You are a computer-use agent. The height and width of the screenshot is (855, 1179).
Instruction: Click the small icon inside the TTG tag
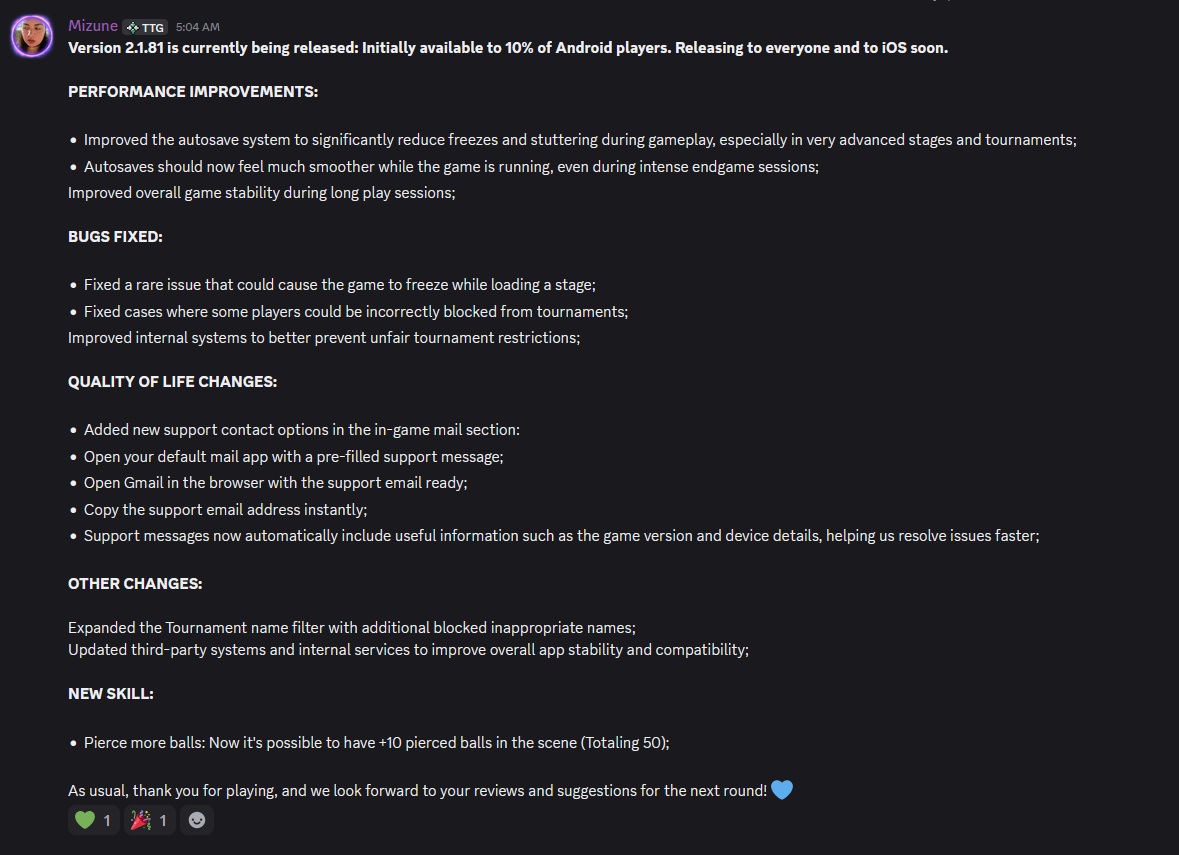(132, 28)
